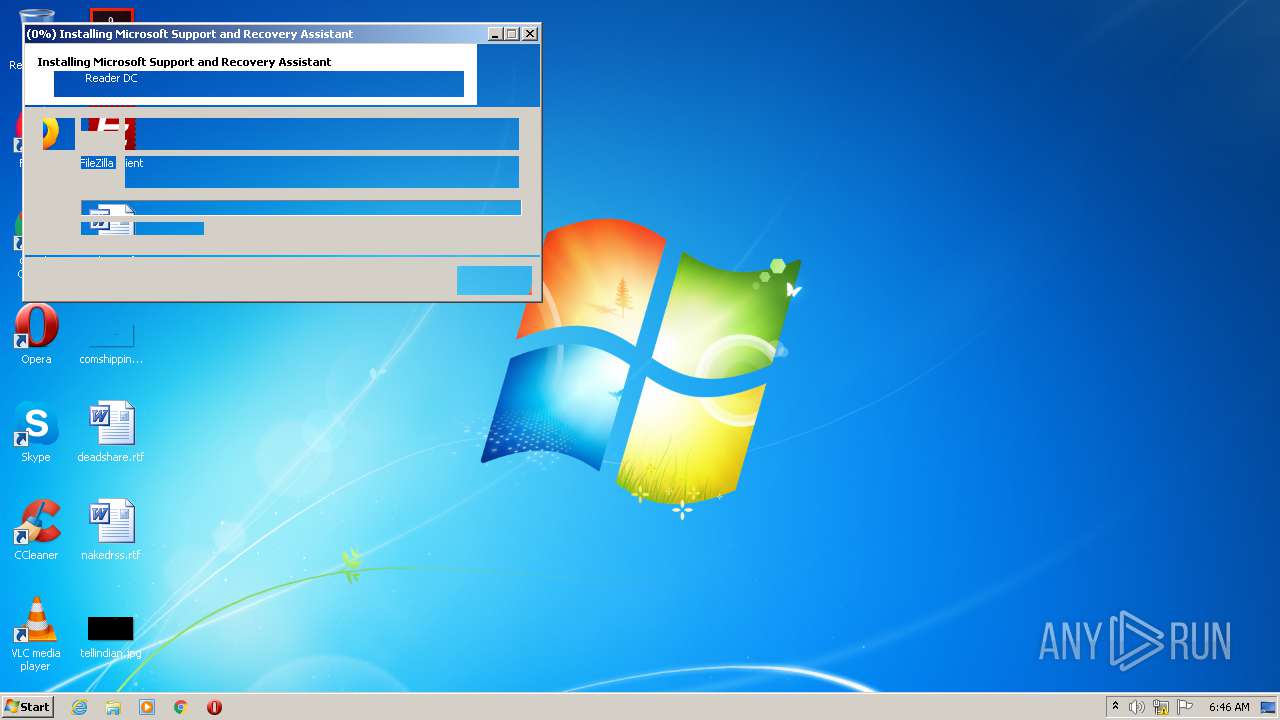Open the Action Center flag icon
The width and height of the screenshot is (1280, 720).
click(1185, 707)
